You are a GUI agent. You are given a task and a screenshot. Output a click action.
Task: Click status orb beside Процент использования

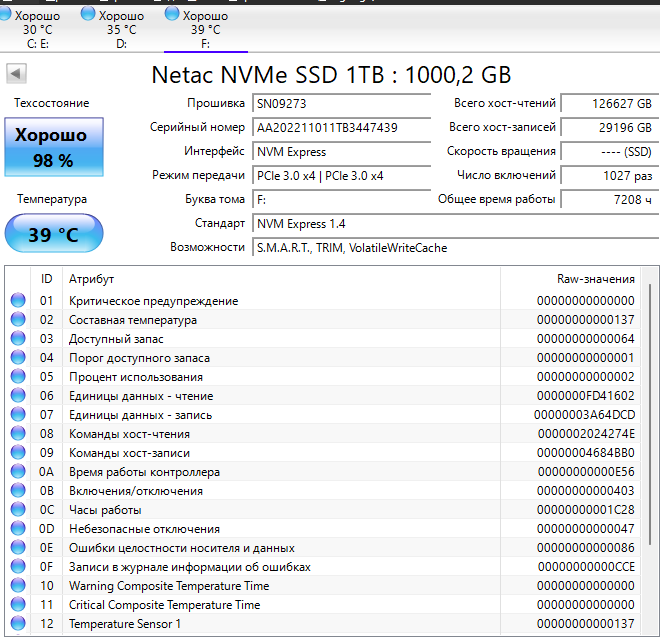coord(18,377)
